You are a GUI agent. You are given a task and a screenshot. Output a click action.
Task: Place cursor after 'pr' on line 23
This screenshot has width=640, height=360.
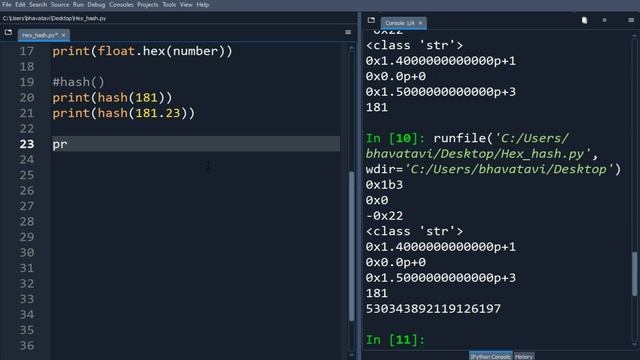click(67, 144)
